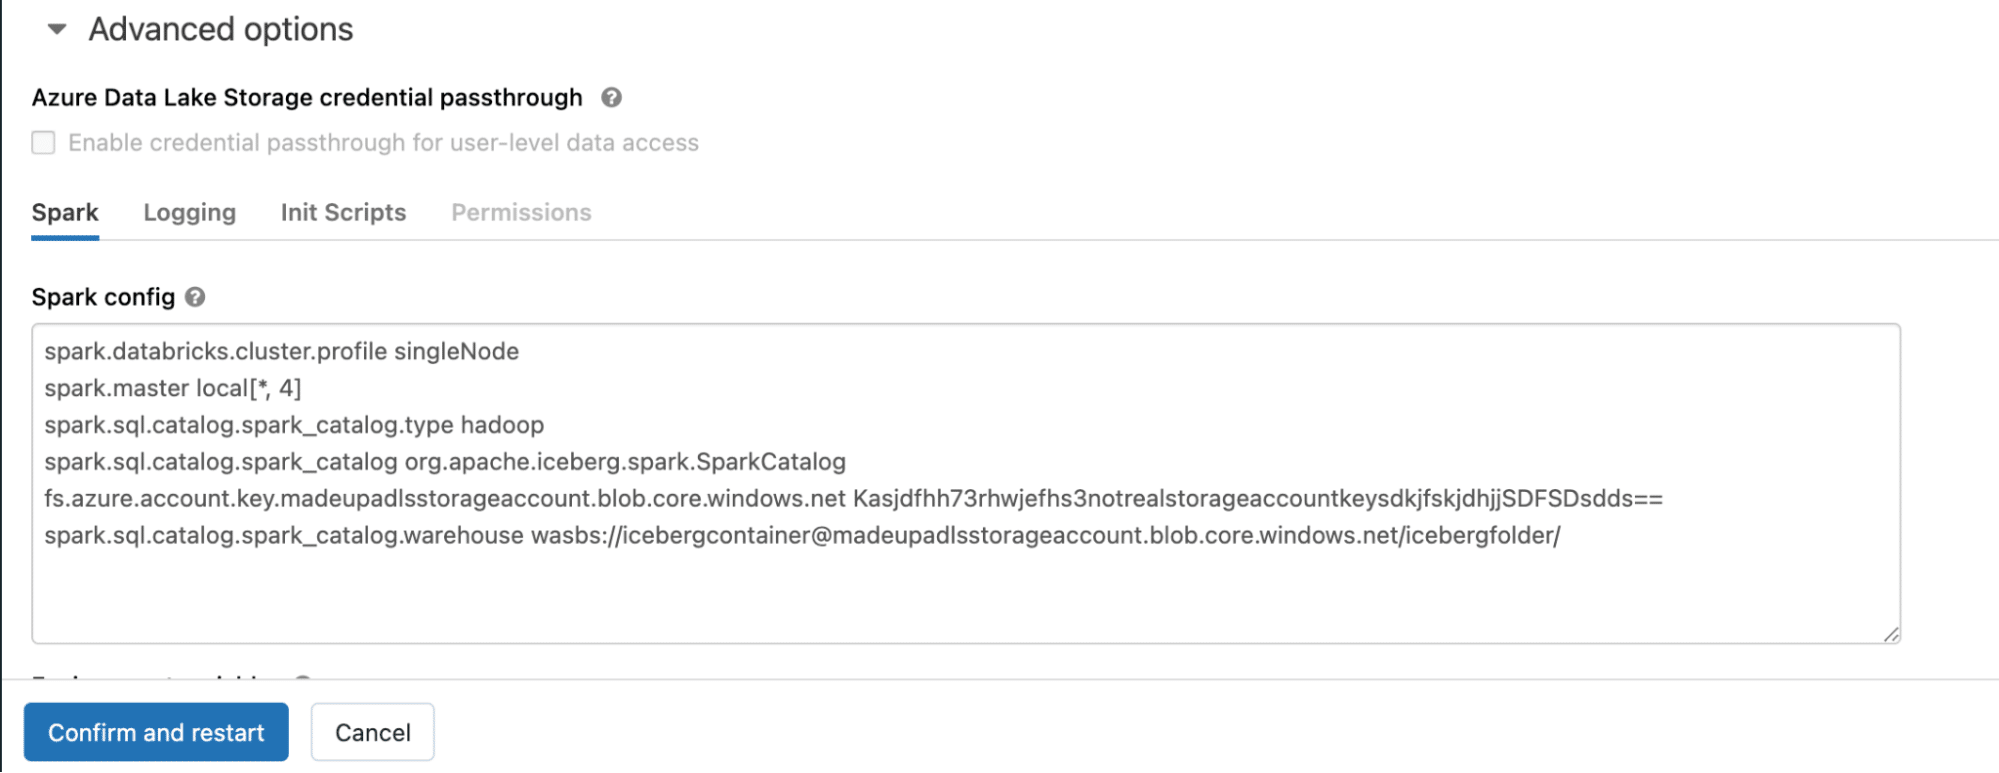The width and height of the screenshot is (1999, 773).
Task: Select the Permissions tab
Action: (520, 212)
